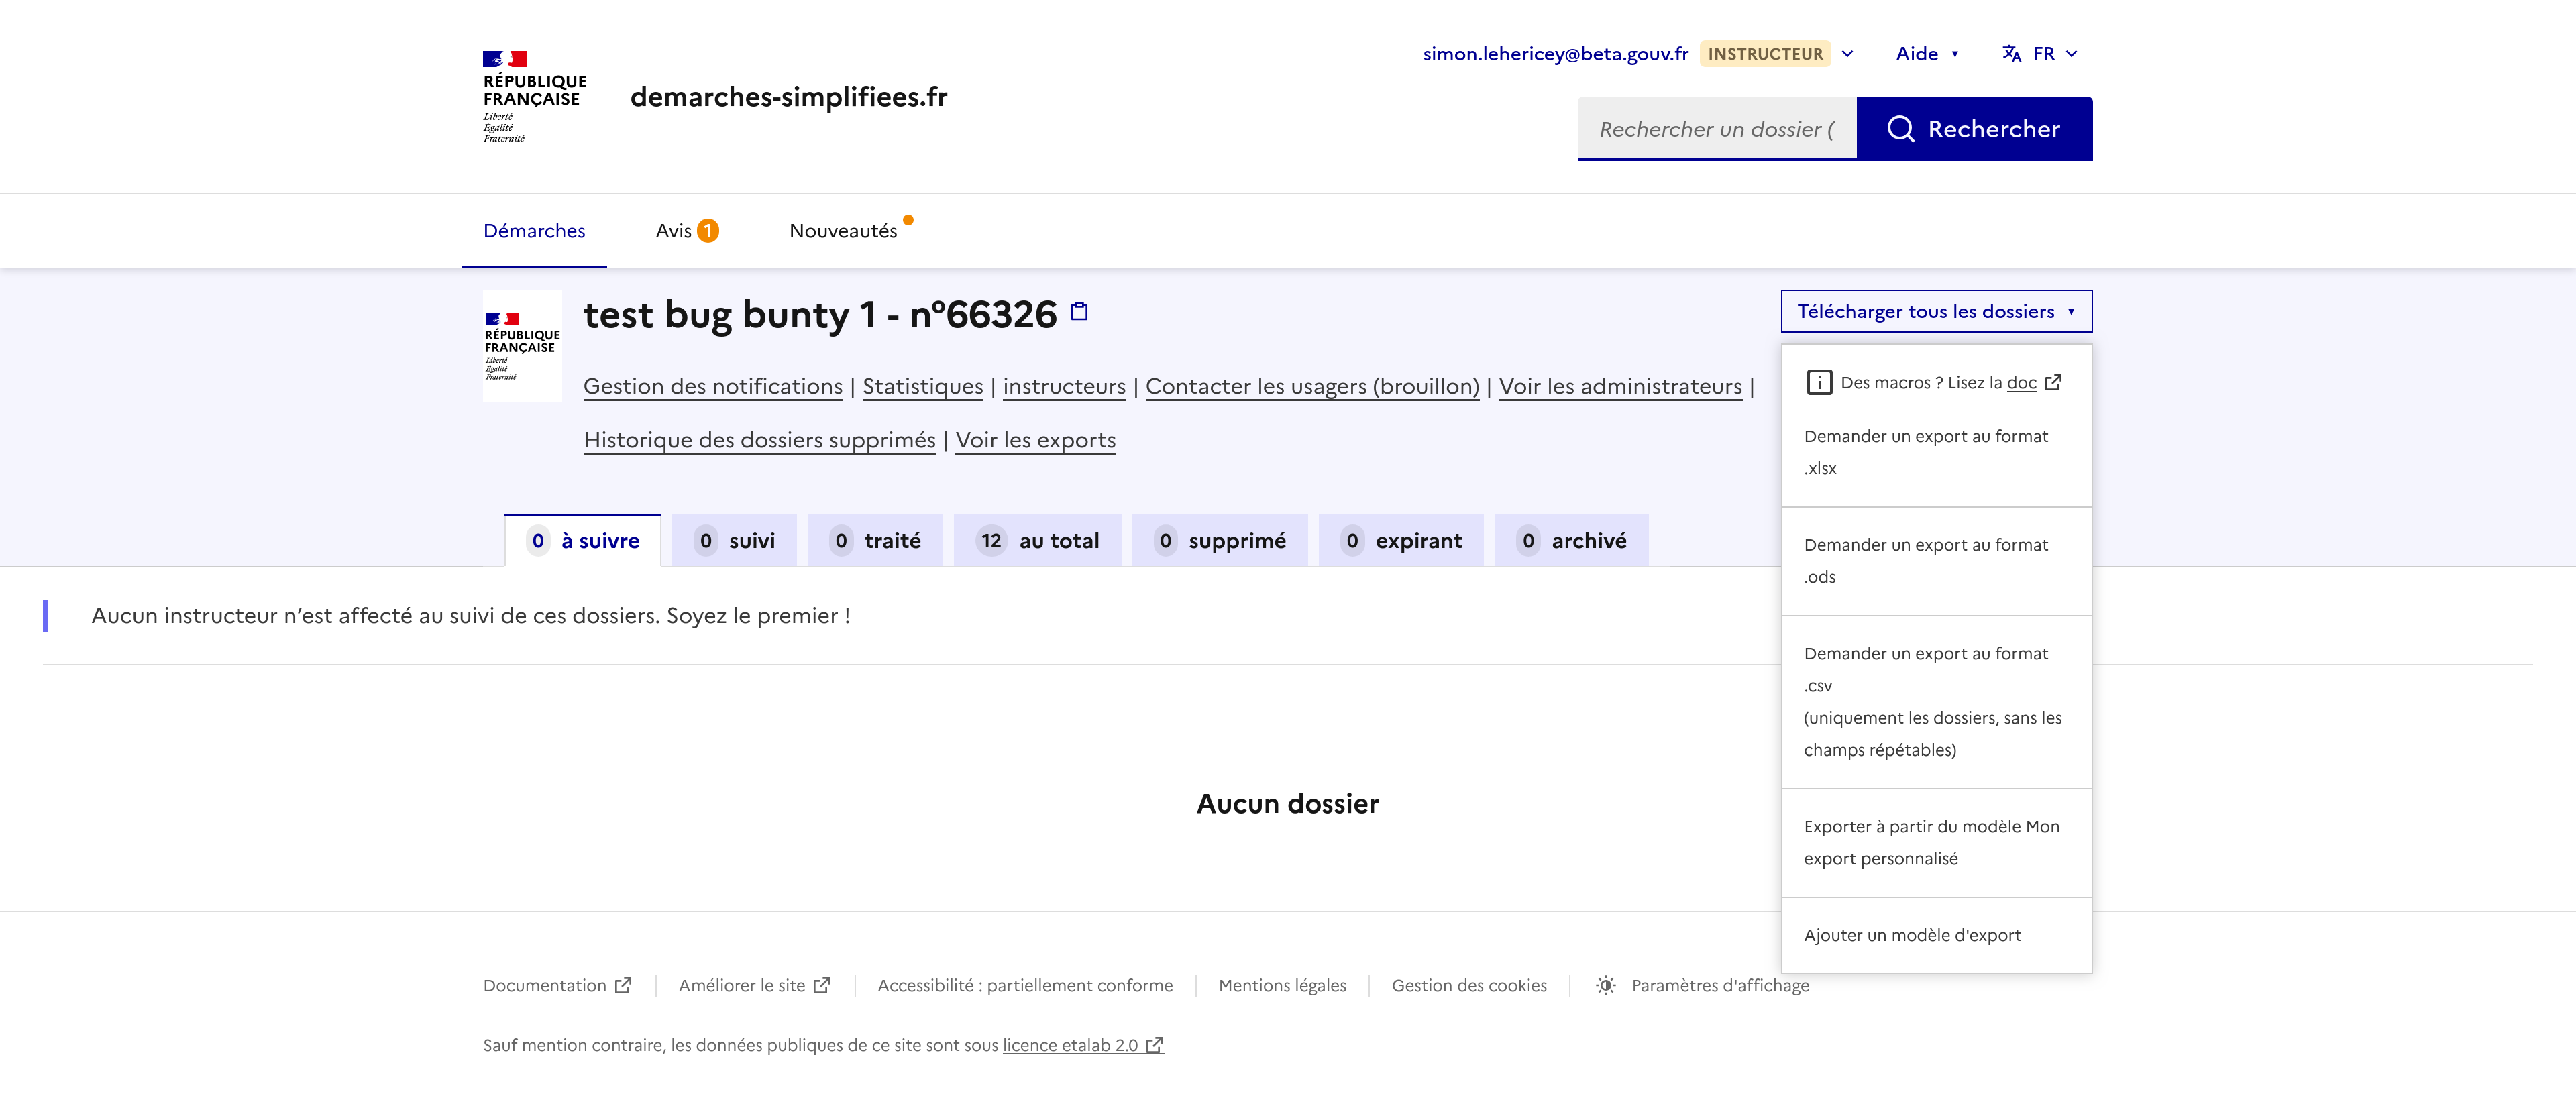2576x1120 pixels.
Task: Click the République Française logo in header
Action: [534, 97]
